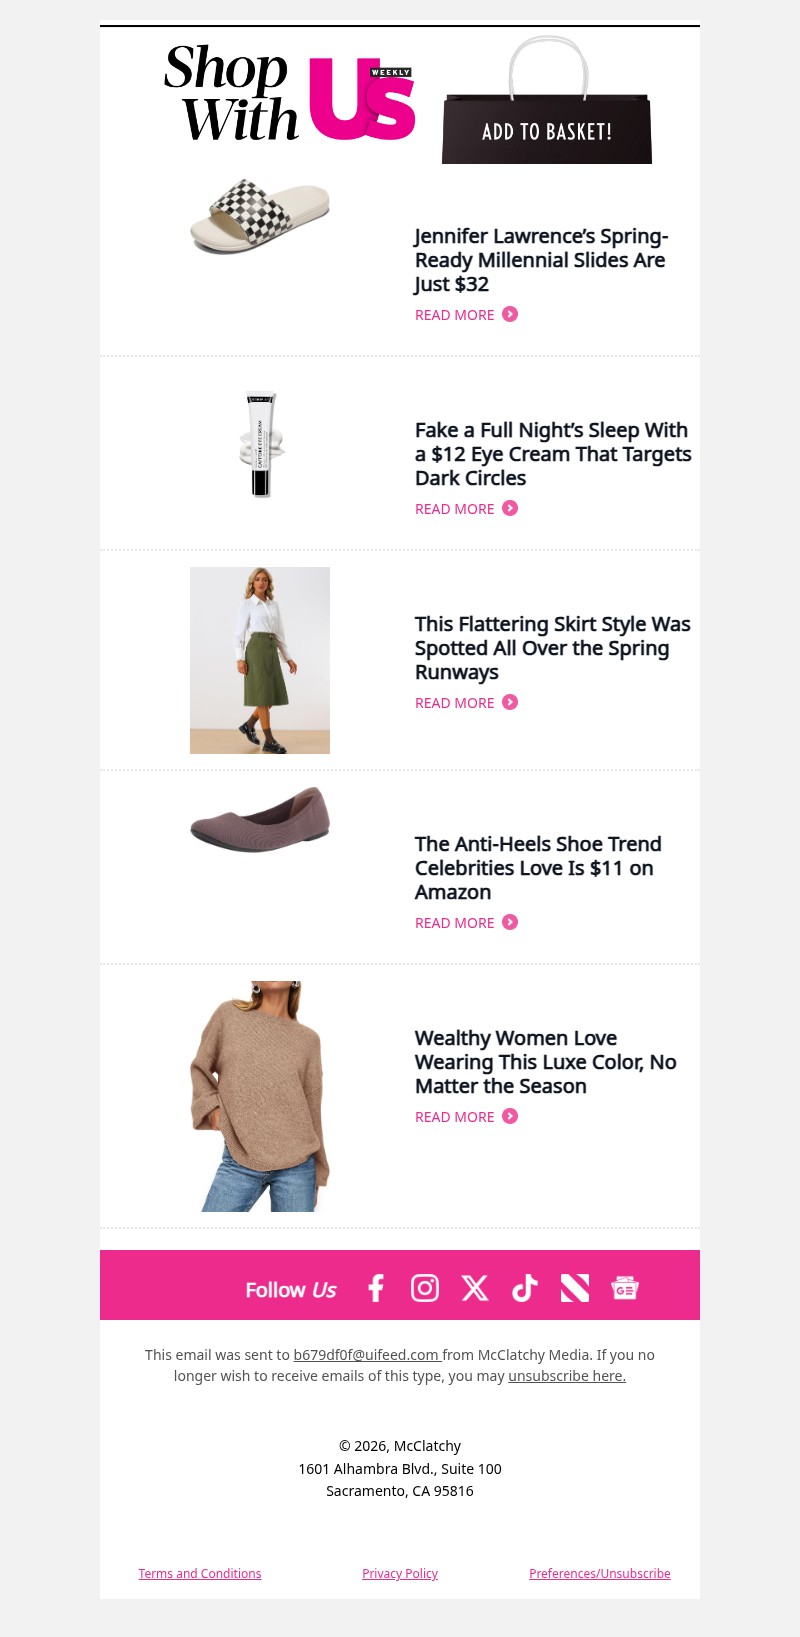Viewport: 800px width, 1637px height.
Task: Click the Shop With Us Weekly logo
Action: tap(290, 95)
